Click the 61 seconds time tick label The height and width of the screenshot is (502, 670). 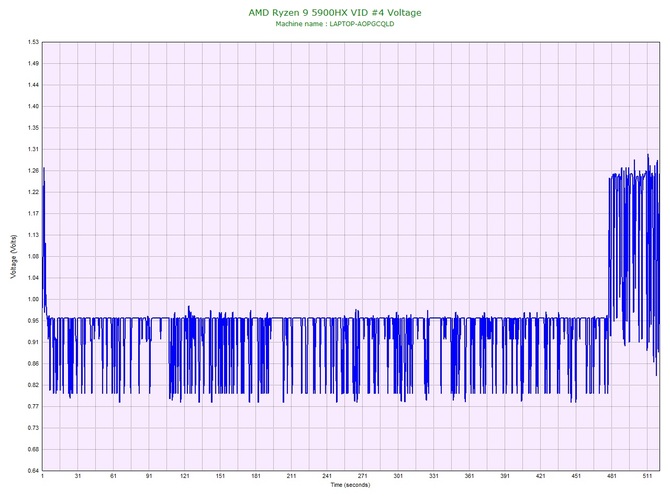point(113,476)
